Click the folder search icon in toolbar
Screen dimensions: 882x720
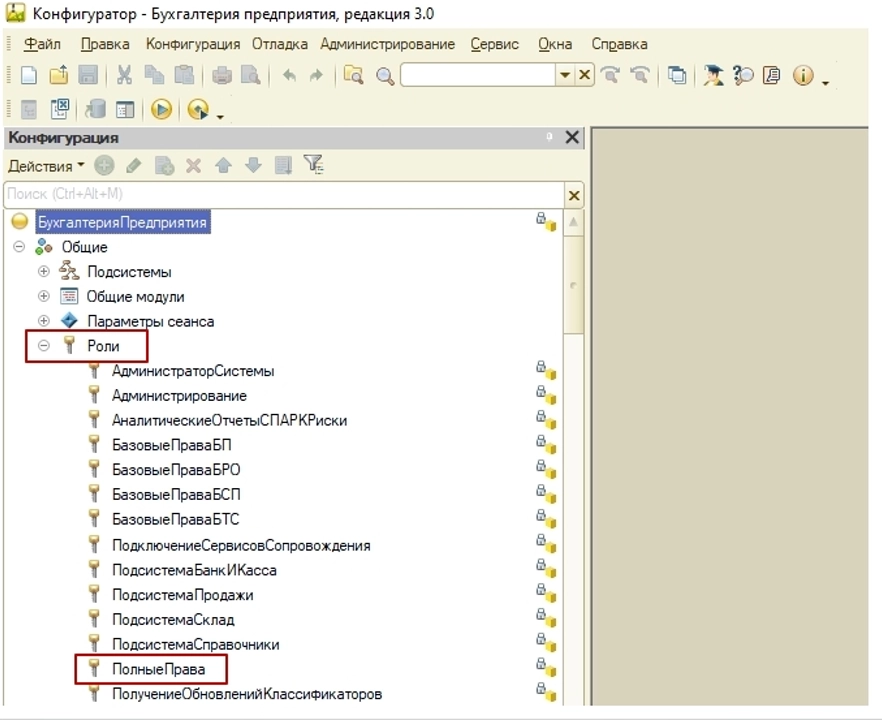(353, 75)
